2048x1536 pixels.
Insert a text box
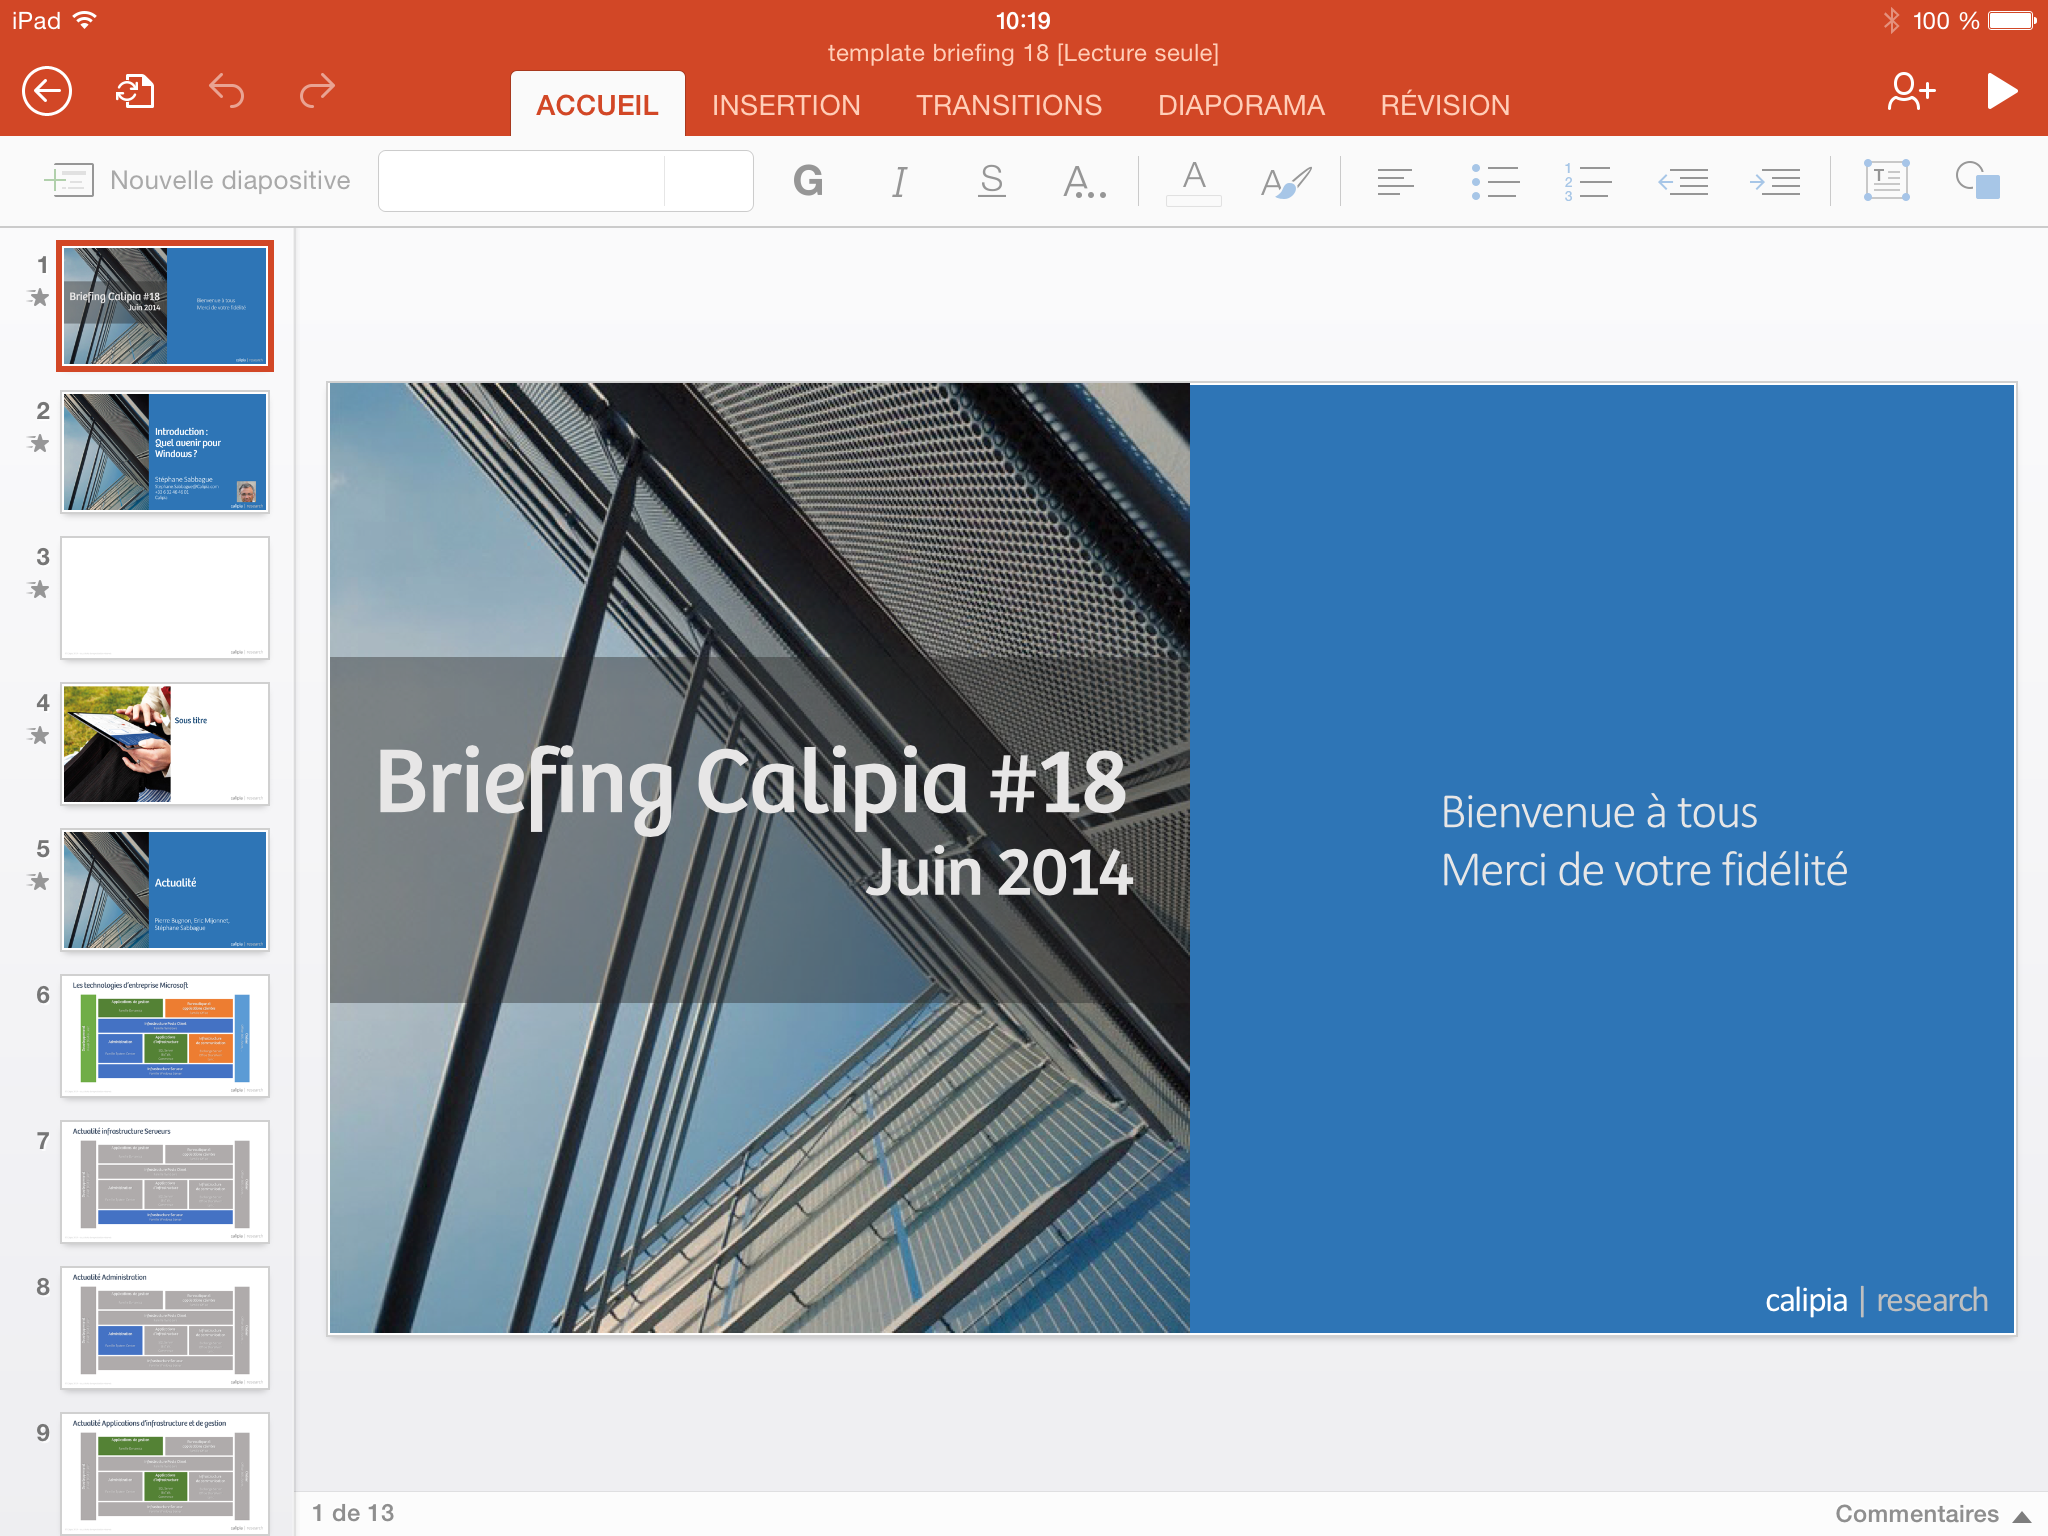tap(1886, 181)
